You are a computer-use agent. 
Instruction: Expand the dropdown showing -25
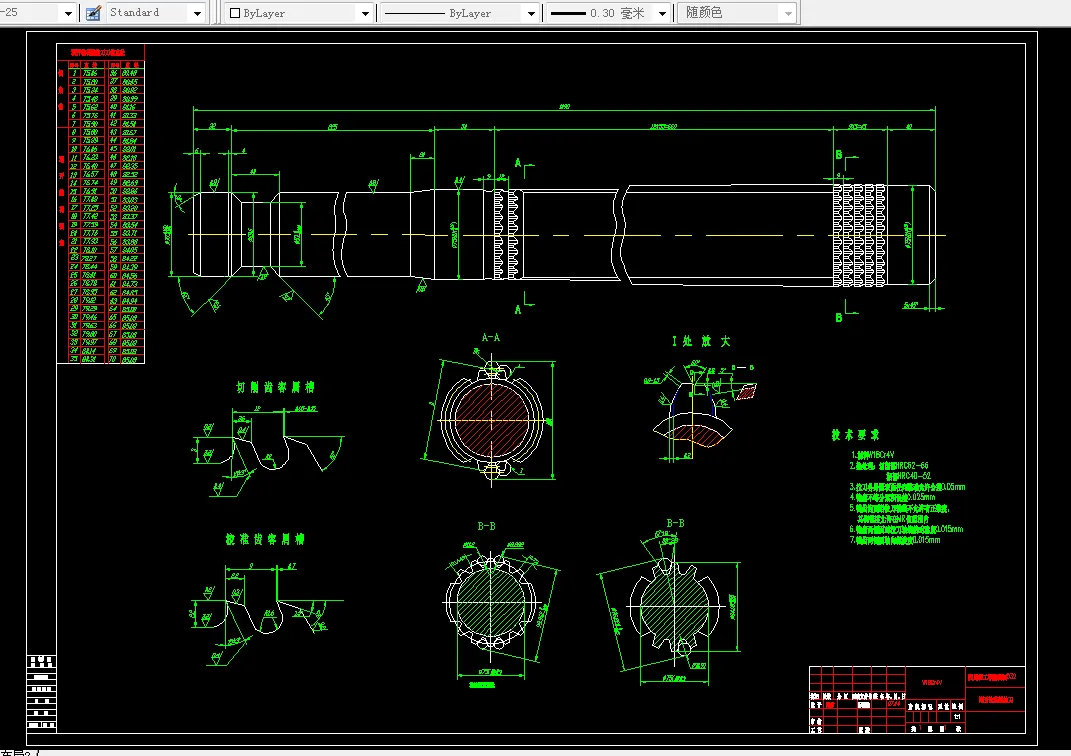point(68,13)
